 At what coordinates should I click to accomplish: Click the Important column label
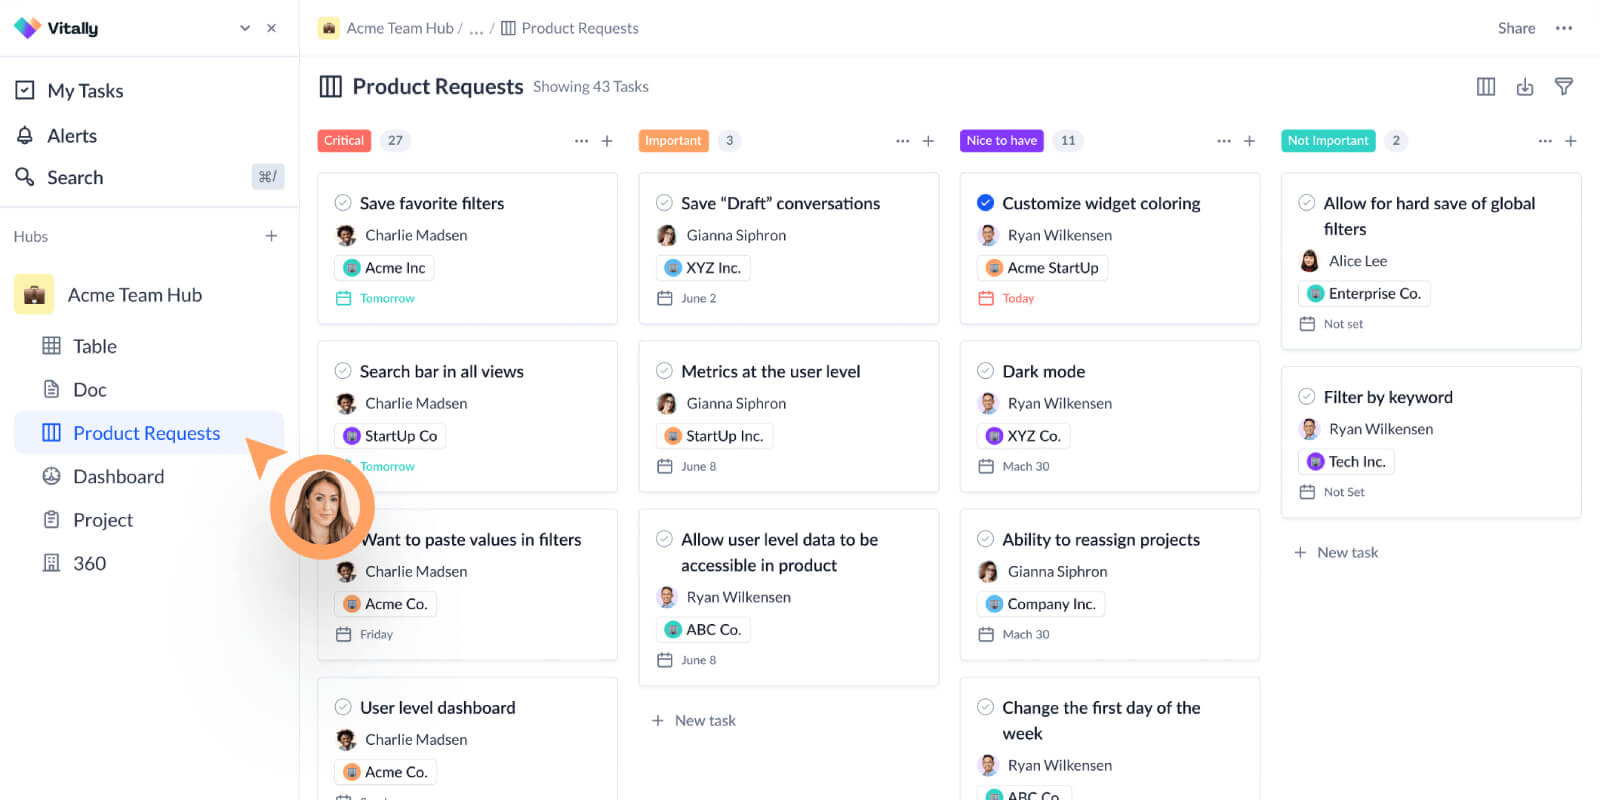(x=673, y=141)
